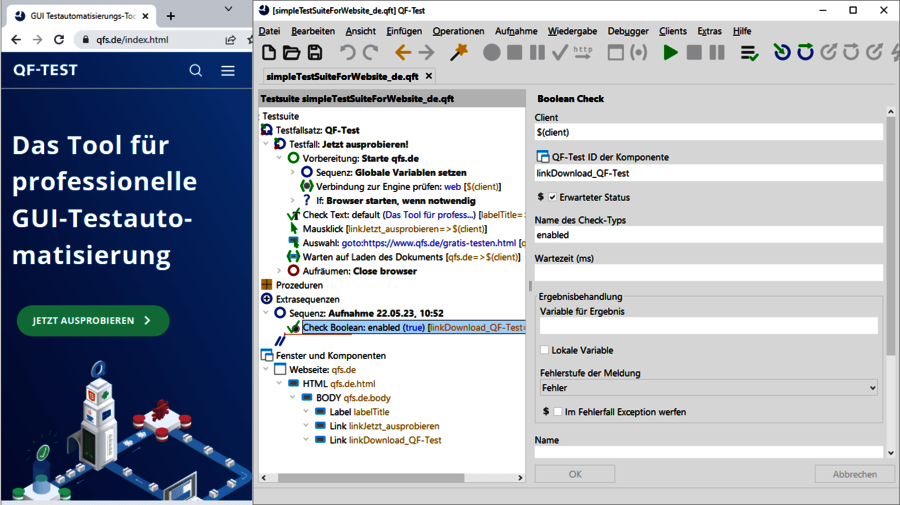This screenshot has width=900, height=505.
Task: Click the Abbrechen button
Action: tap(855, 474)
